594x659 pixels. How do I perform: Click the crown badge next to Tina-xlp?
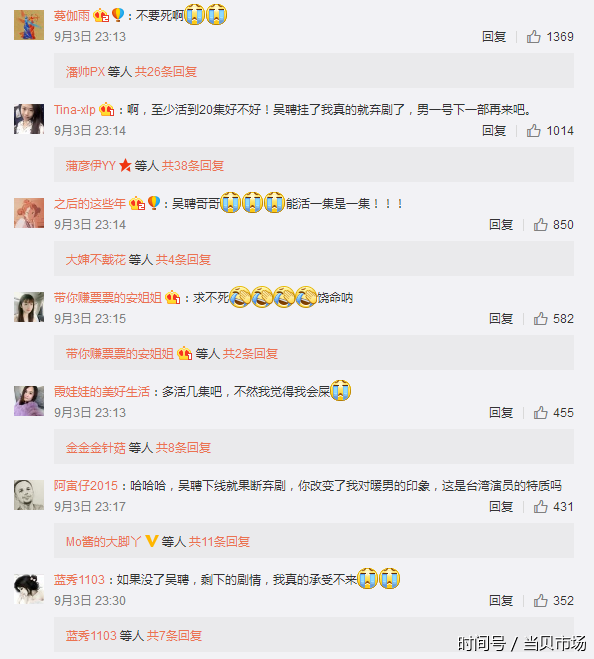click(x=107, y=110)
